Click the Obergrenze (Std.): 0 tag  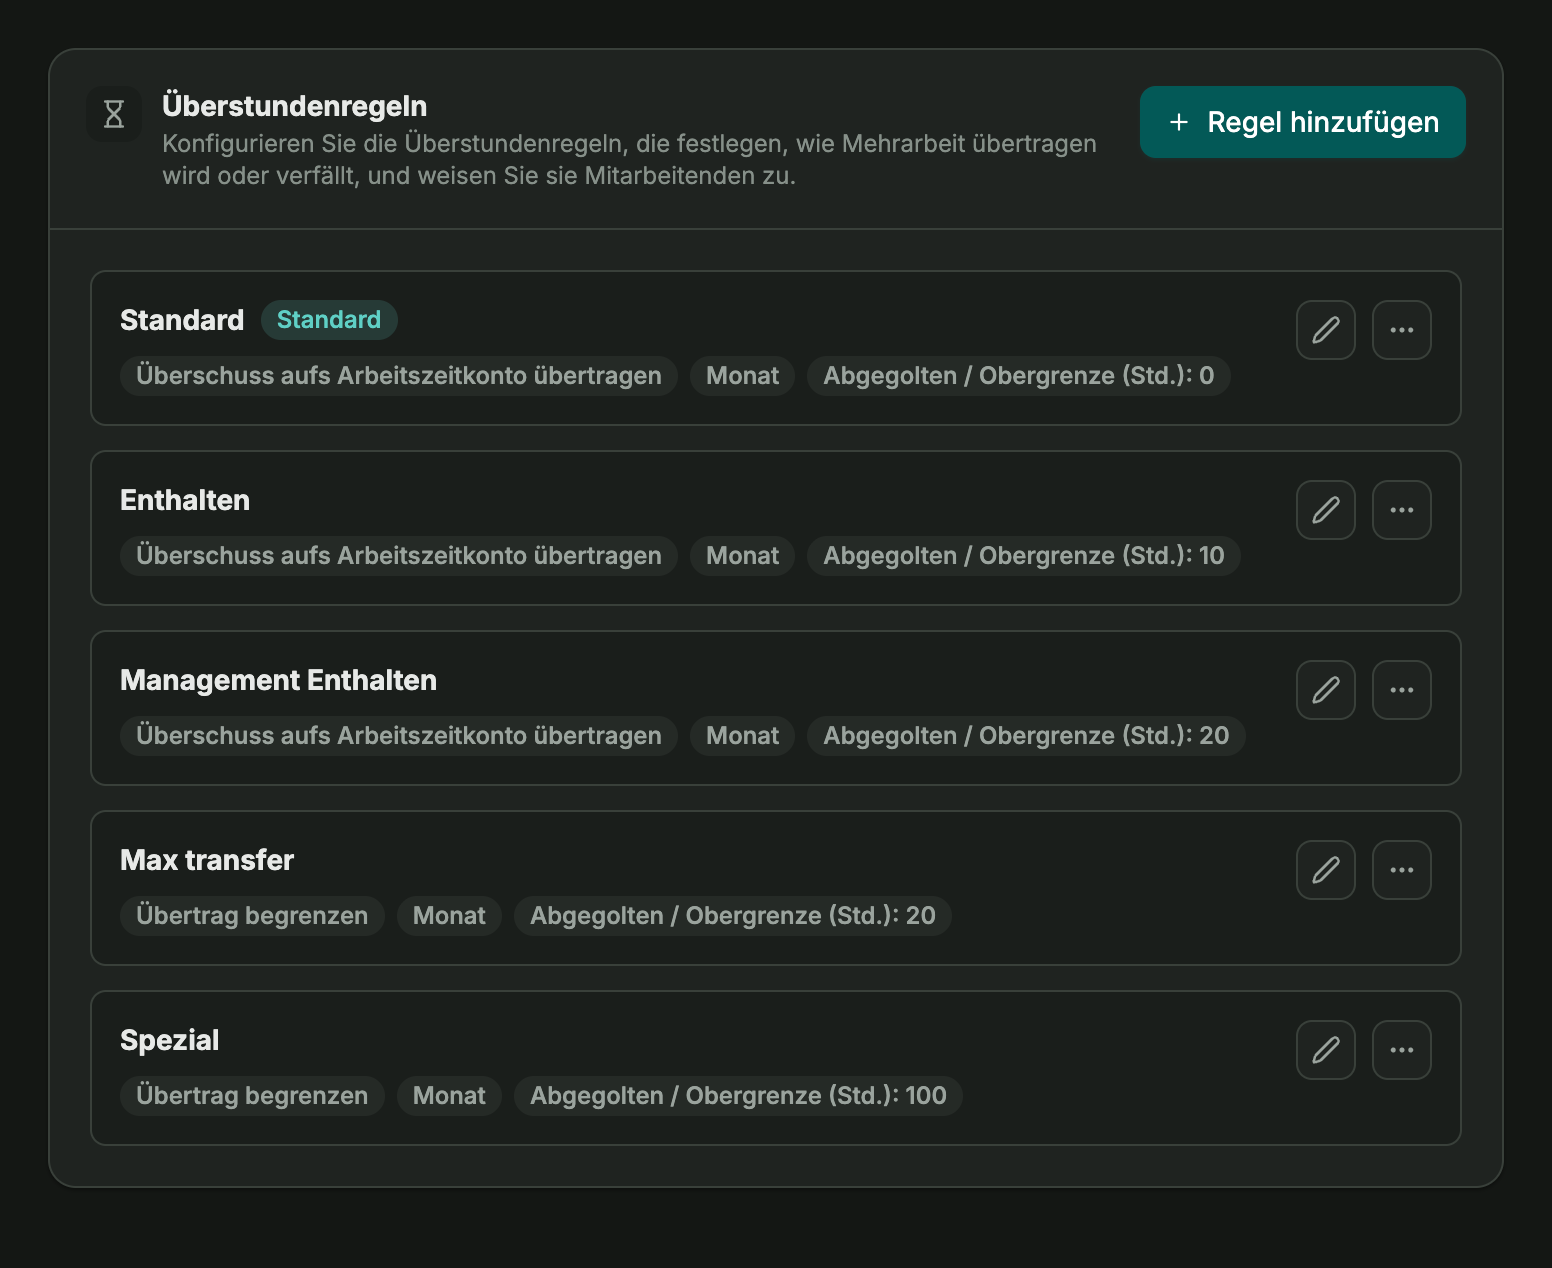point(1018,376)
